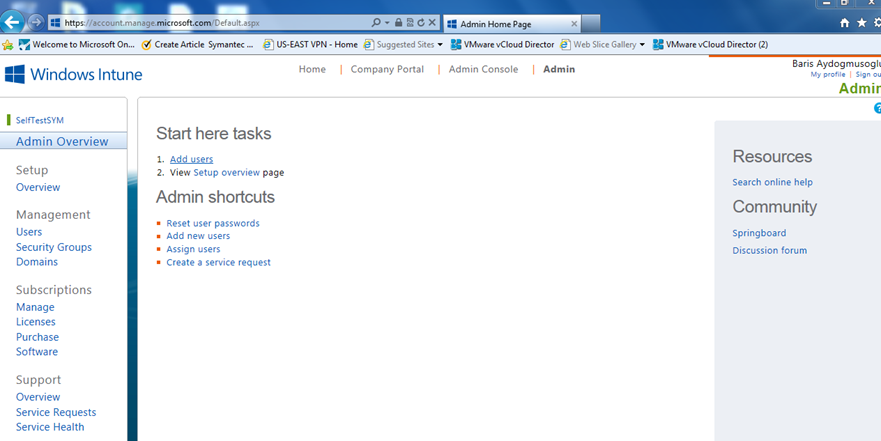Image resolution: width=881 pixels, height=441 pixels.
Task: Click the Admin shortcuts heading
Action: click(215, 197)
